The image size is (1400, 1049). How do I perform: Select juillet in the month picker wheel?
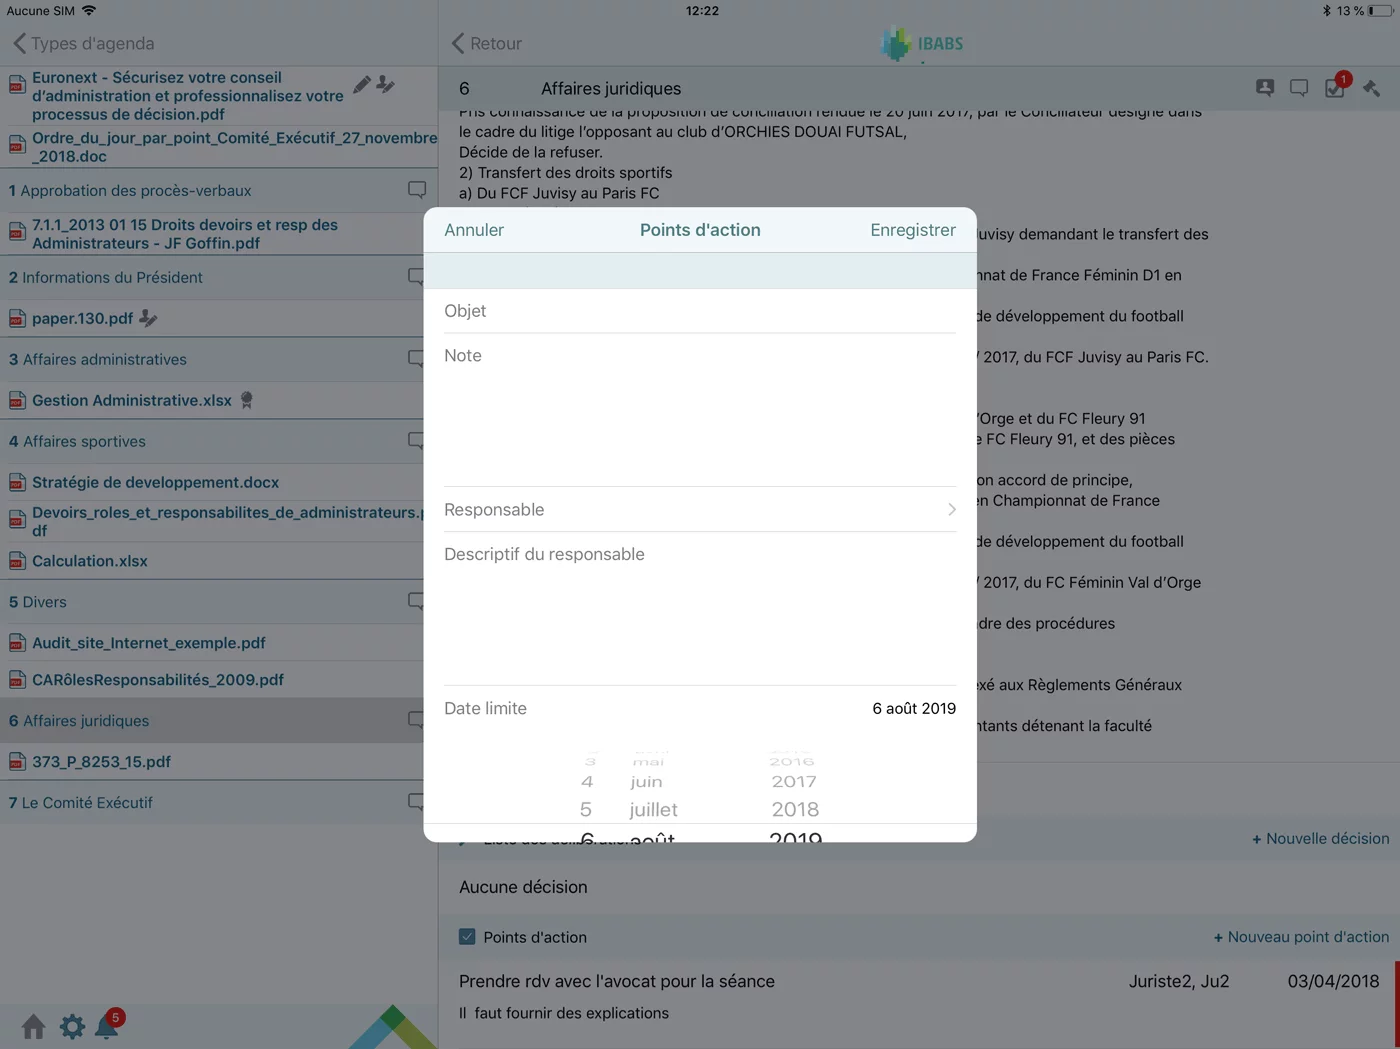tap(653, 809)
